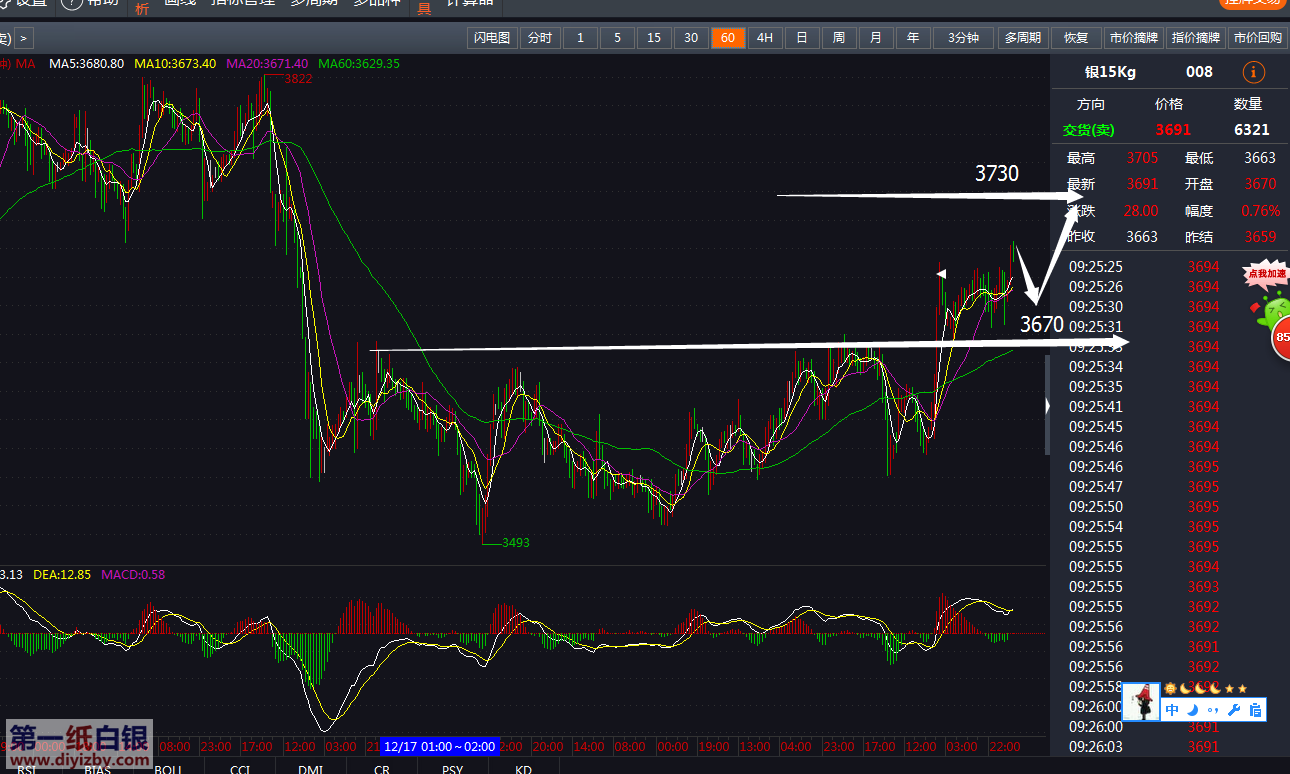The height and width of the screenshot is (774, 1290).
Task: Click the green mascot accelerator icon
Action: (x=1273, y=309)
